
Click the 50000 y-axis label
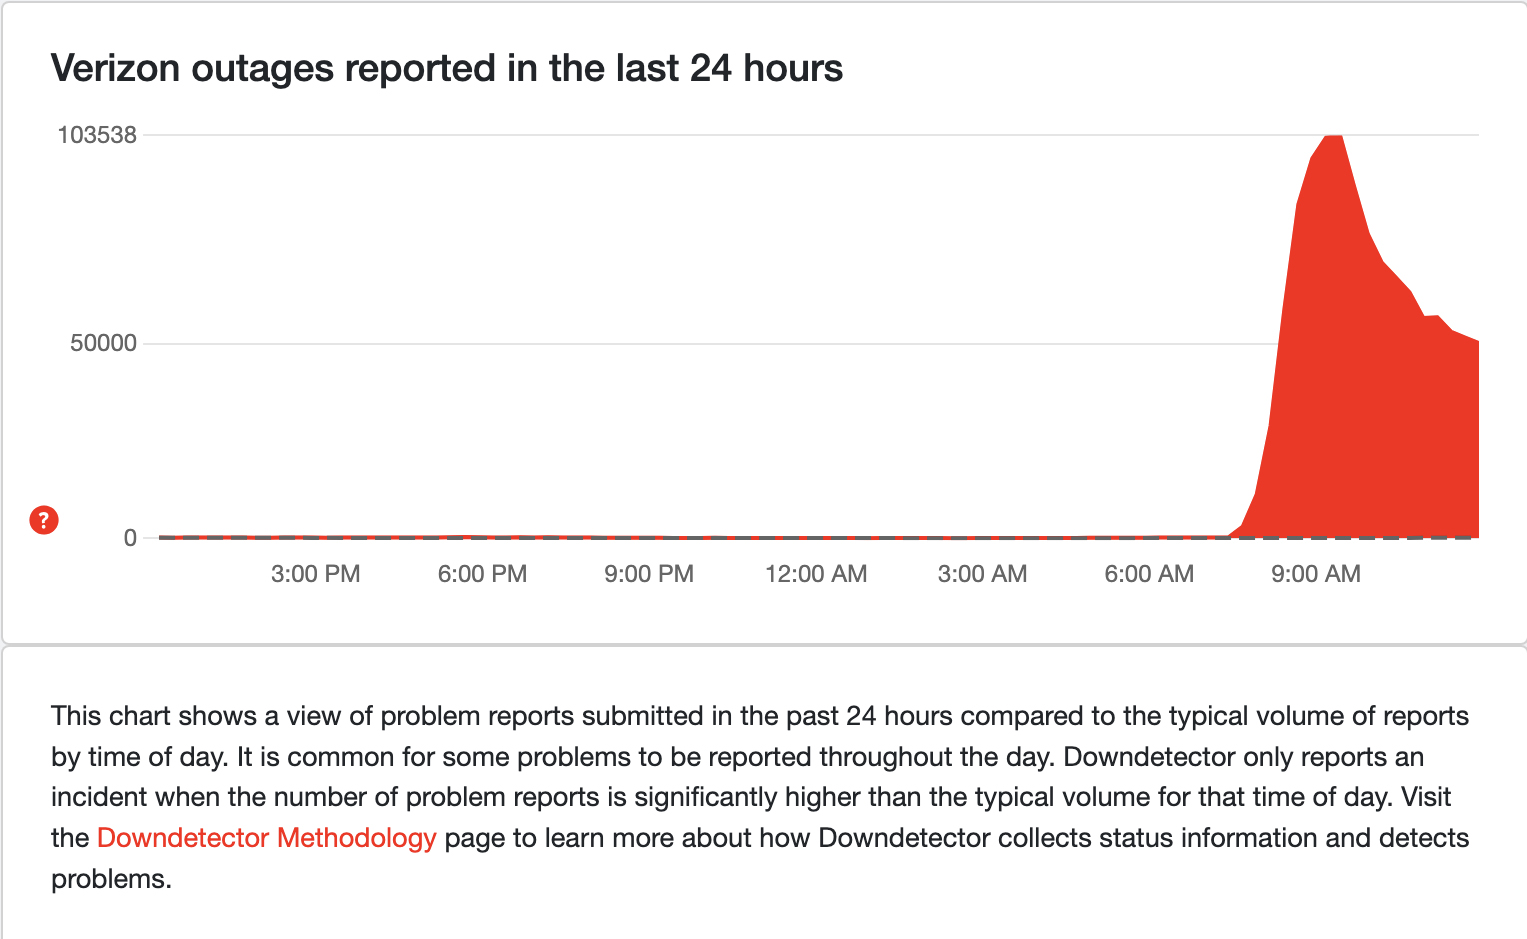pos(103,343)
